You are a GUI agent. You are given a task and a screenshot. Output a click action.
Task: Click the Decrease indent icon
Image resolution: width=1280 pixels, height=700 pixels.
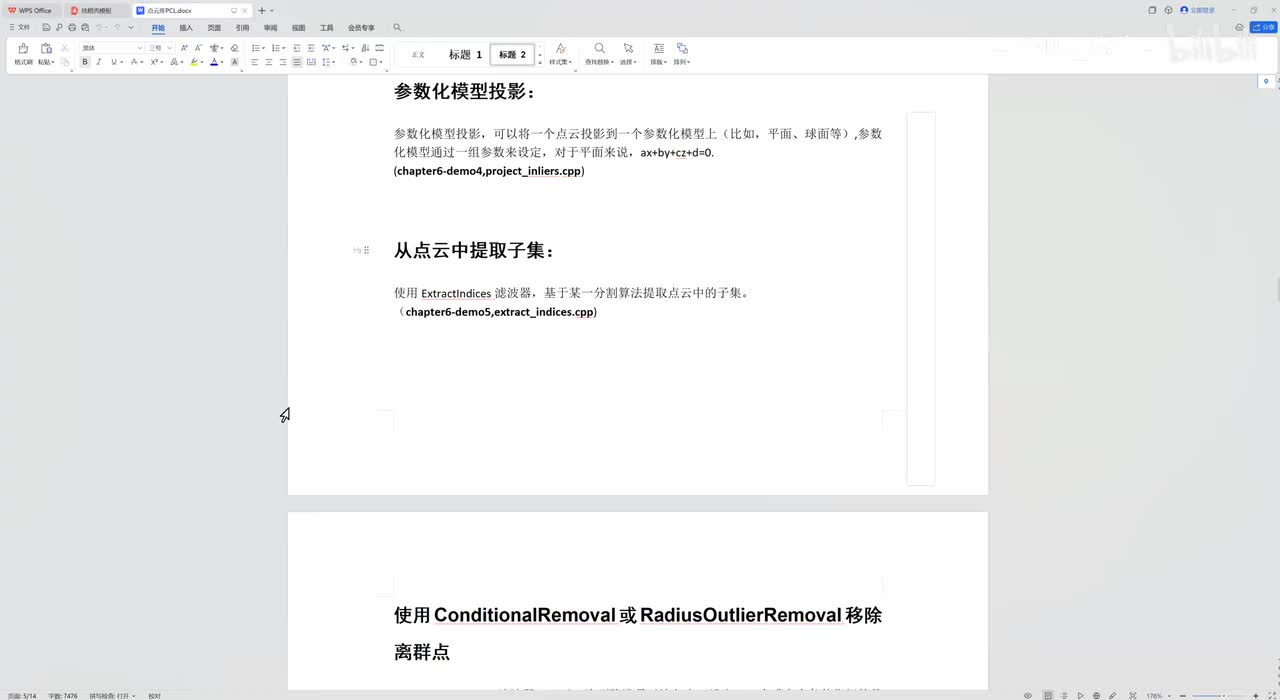click(x=297, y=48)
